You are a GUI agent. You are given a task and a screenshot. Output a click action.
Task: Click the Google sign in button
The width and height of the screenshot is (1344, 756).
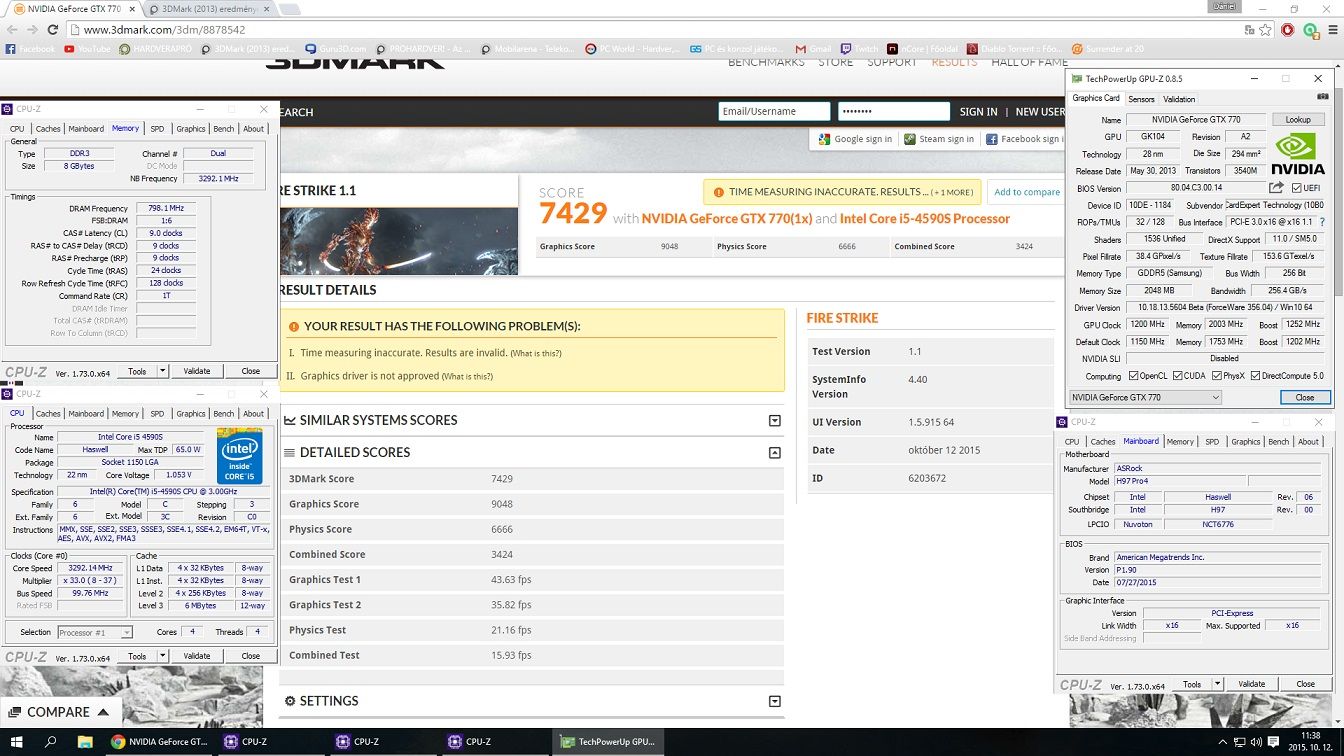[x=855, y=139]
